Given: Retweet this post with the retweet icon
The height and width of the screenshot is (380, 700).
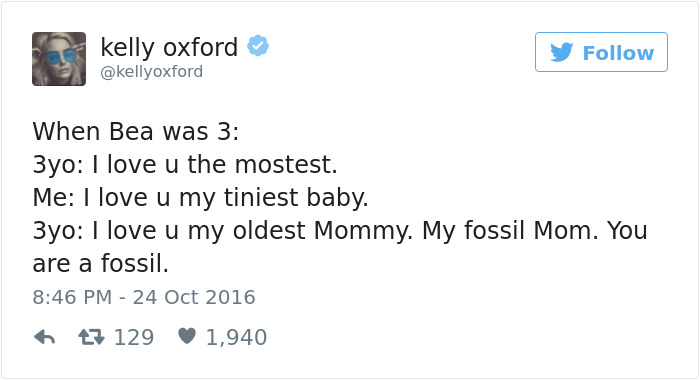Looking at the screenshot, I should pyautogui.click(x=92, y=337).
